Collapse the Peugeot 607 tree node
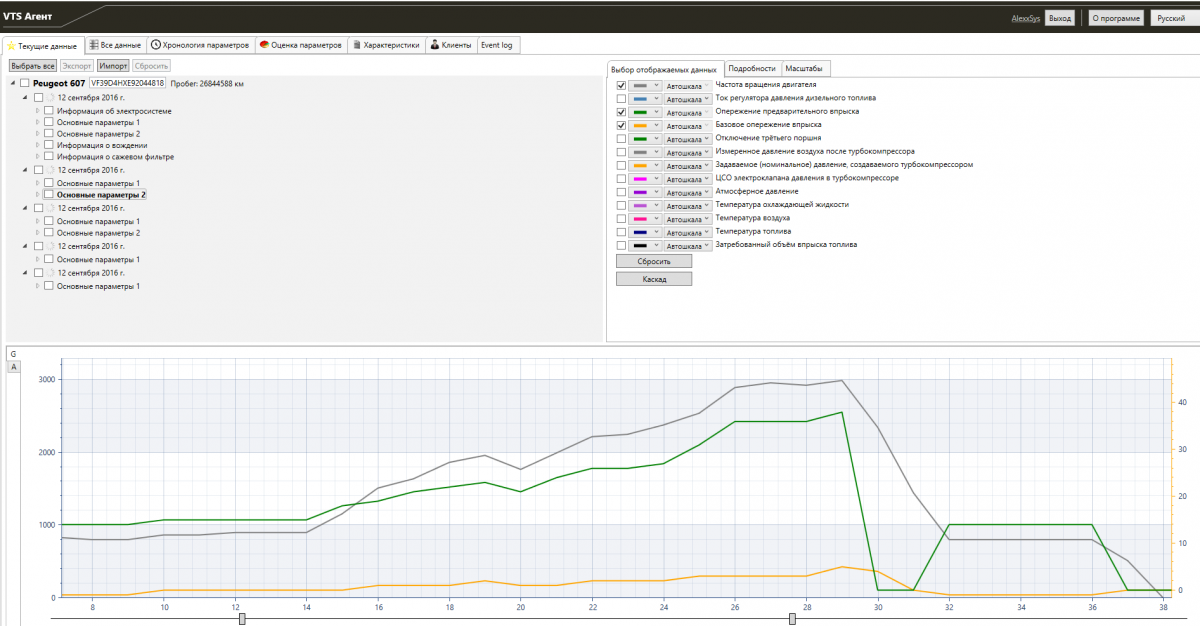Viewport: 1200px width, 626px height. click(x=12, y=83)
